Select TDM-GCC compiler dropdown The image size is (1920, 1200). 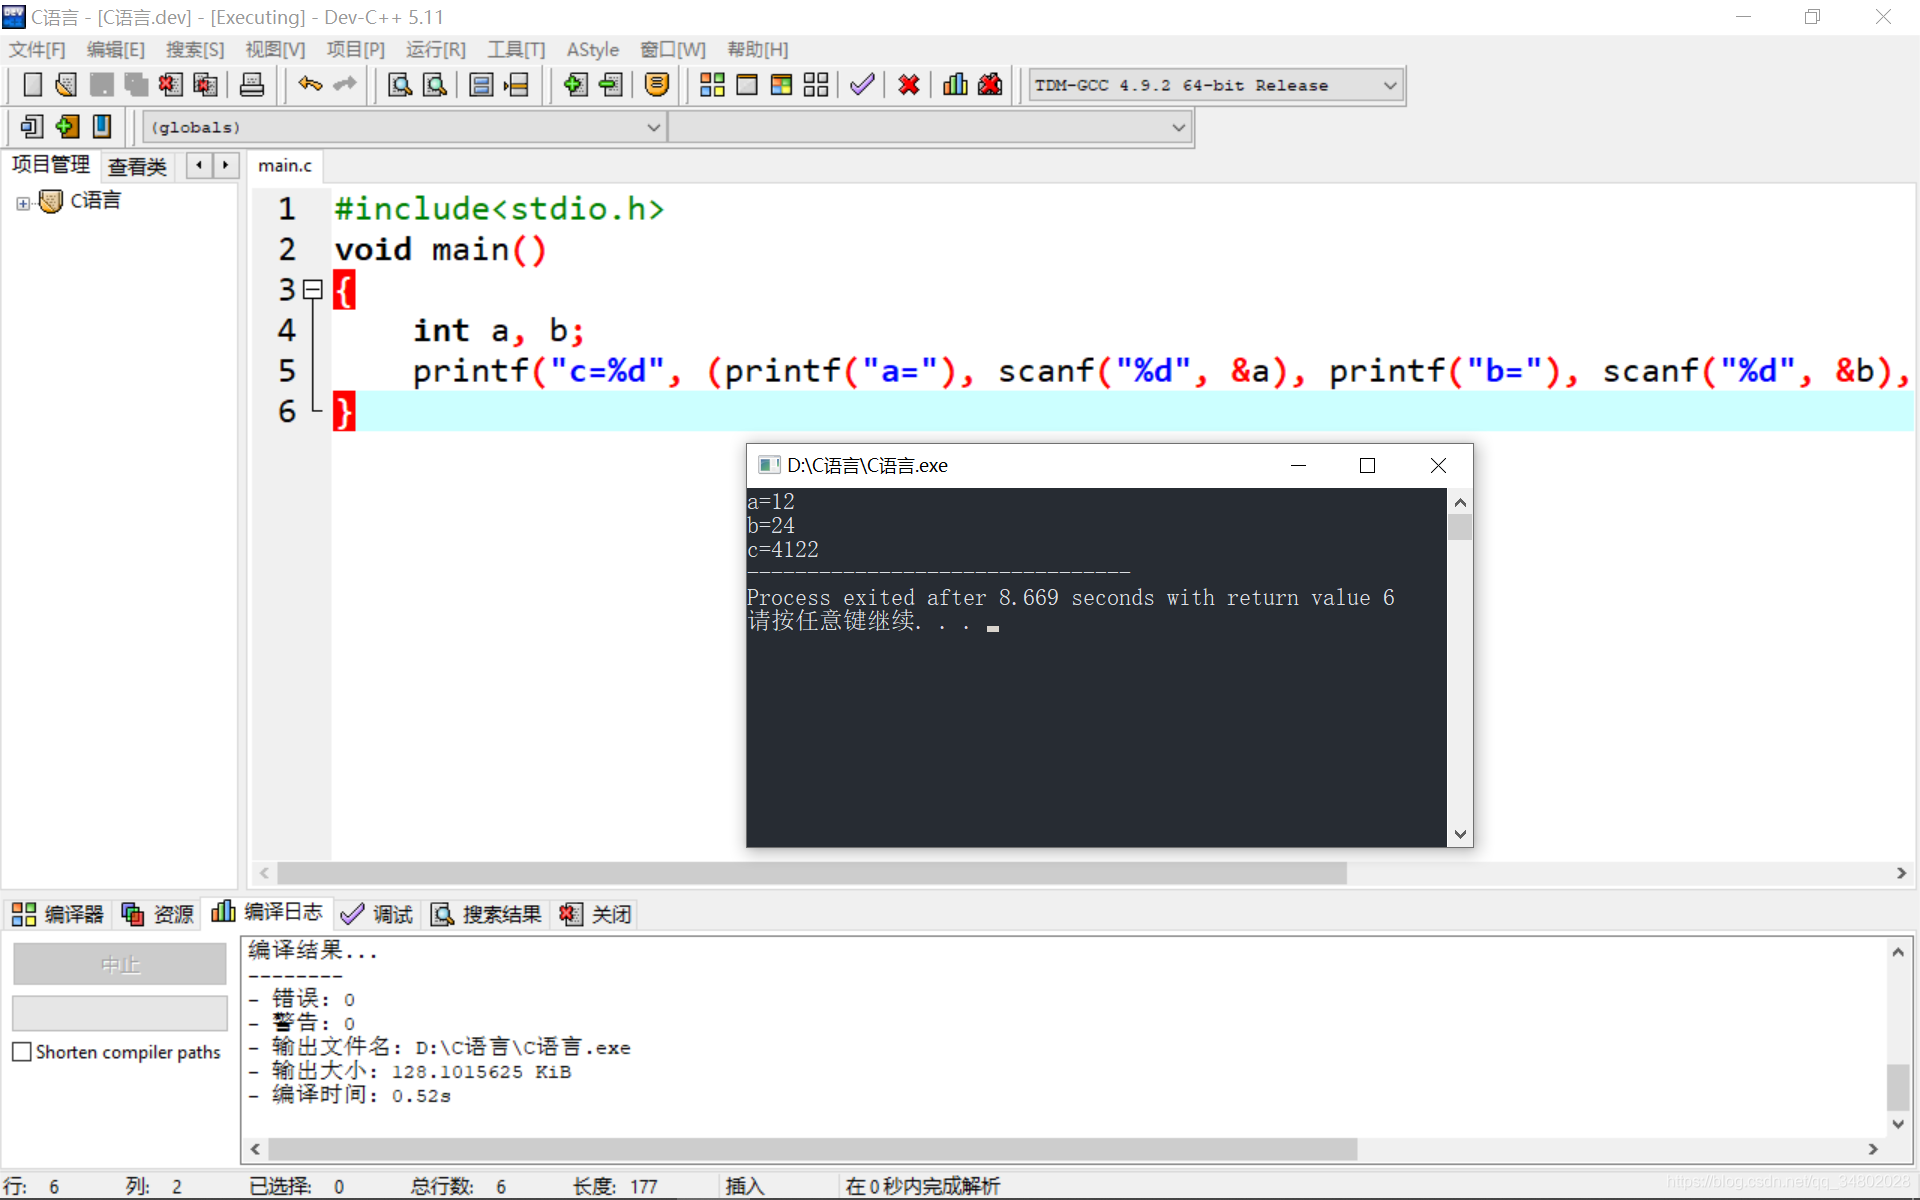[x=1211, y=86]
